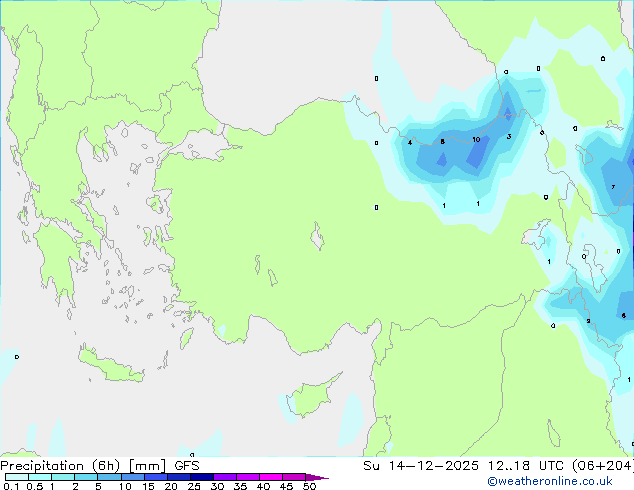The height and width of the screenshot is (490, 634).
Task: Click the 40–45 mm magenta legend swatch
Action: coord(271,477)
